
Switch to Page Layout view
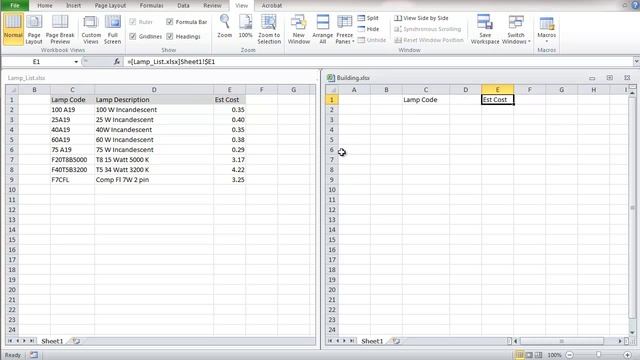[34, 28]
